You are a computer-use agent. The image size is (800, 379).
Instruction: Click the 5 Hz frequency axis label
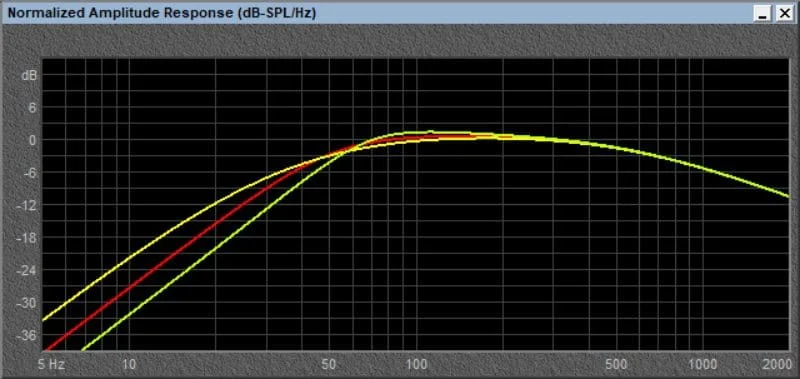(52, 364)
